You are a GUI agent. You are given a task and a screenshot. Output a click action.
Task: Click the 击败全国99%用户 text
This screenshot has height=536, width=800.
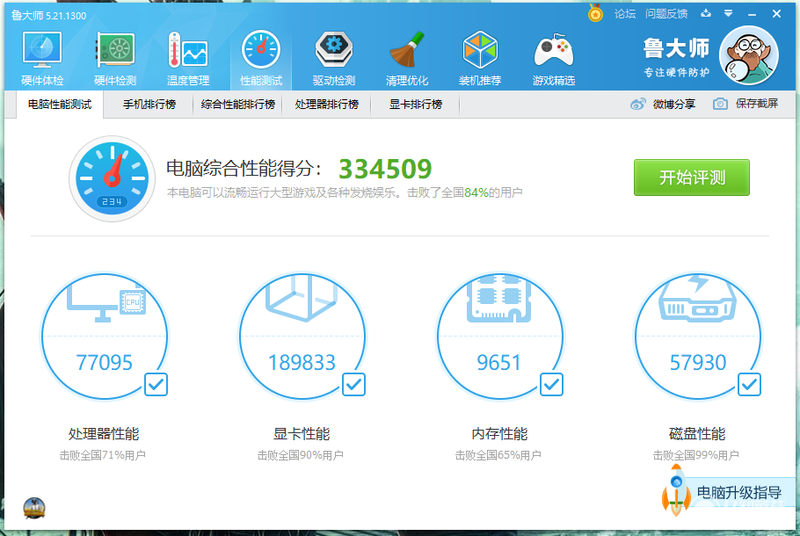[696, 455]
